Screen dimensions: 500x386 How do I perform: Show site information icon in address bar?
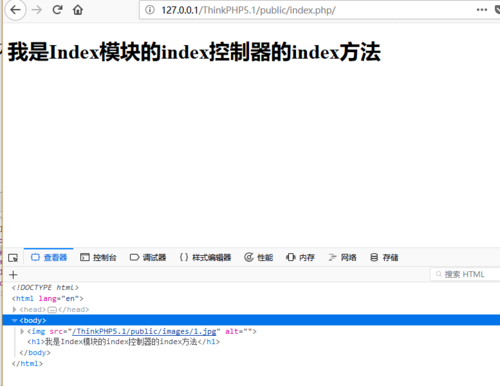click(150, 10)
